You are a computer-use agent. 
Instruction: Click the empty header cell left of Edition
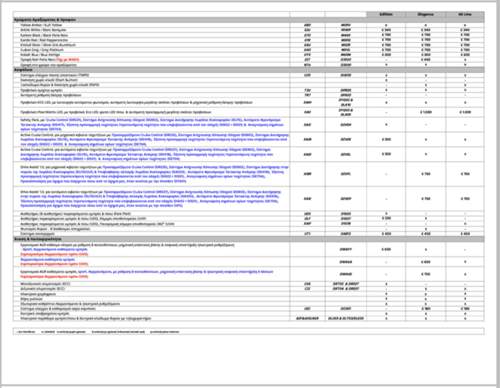click(346, 14)
